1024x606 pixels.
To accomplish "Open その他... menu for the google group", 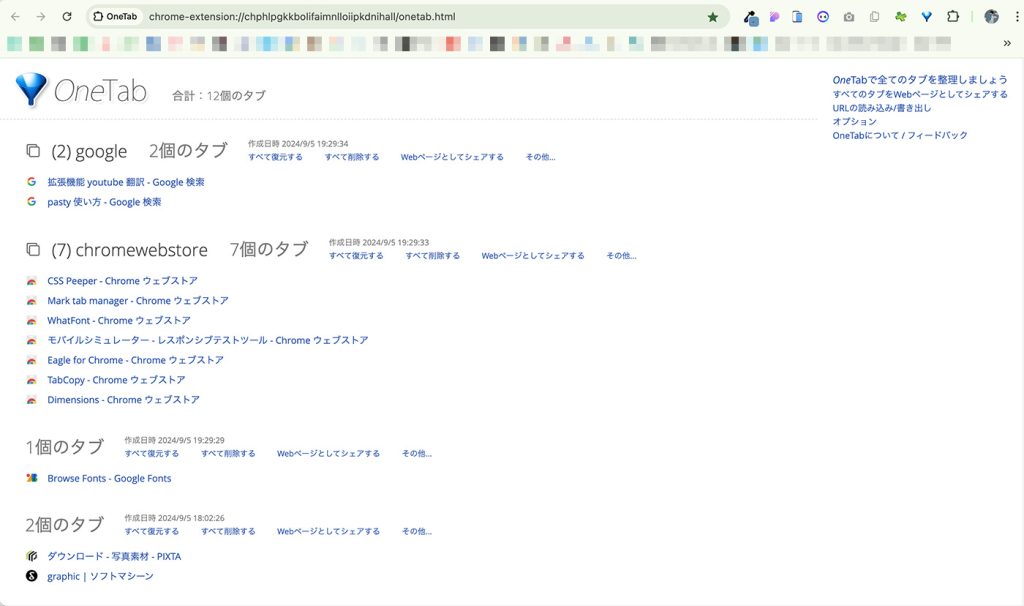I will (541, 157).
